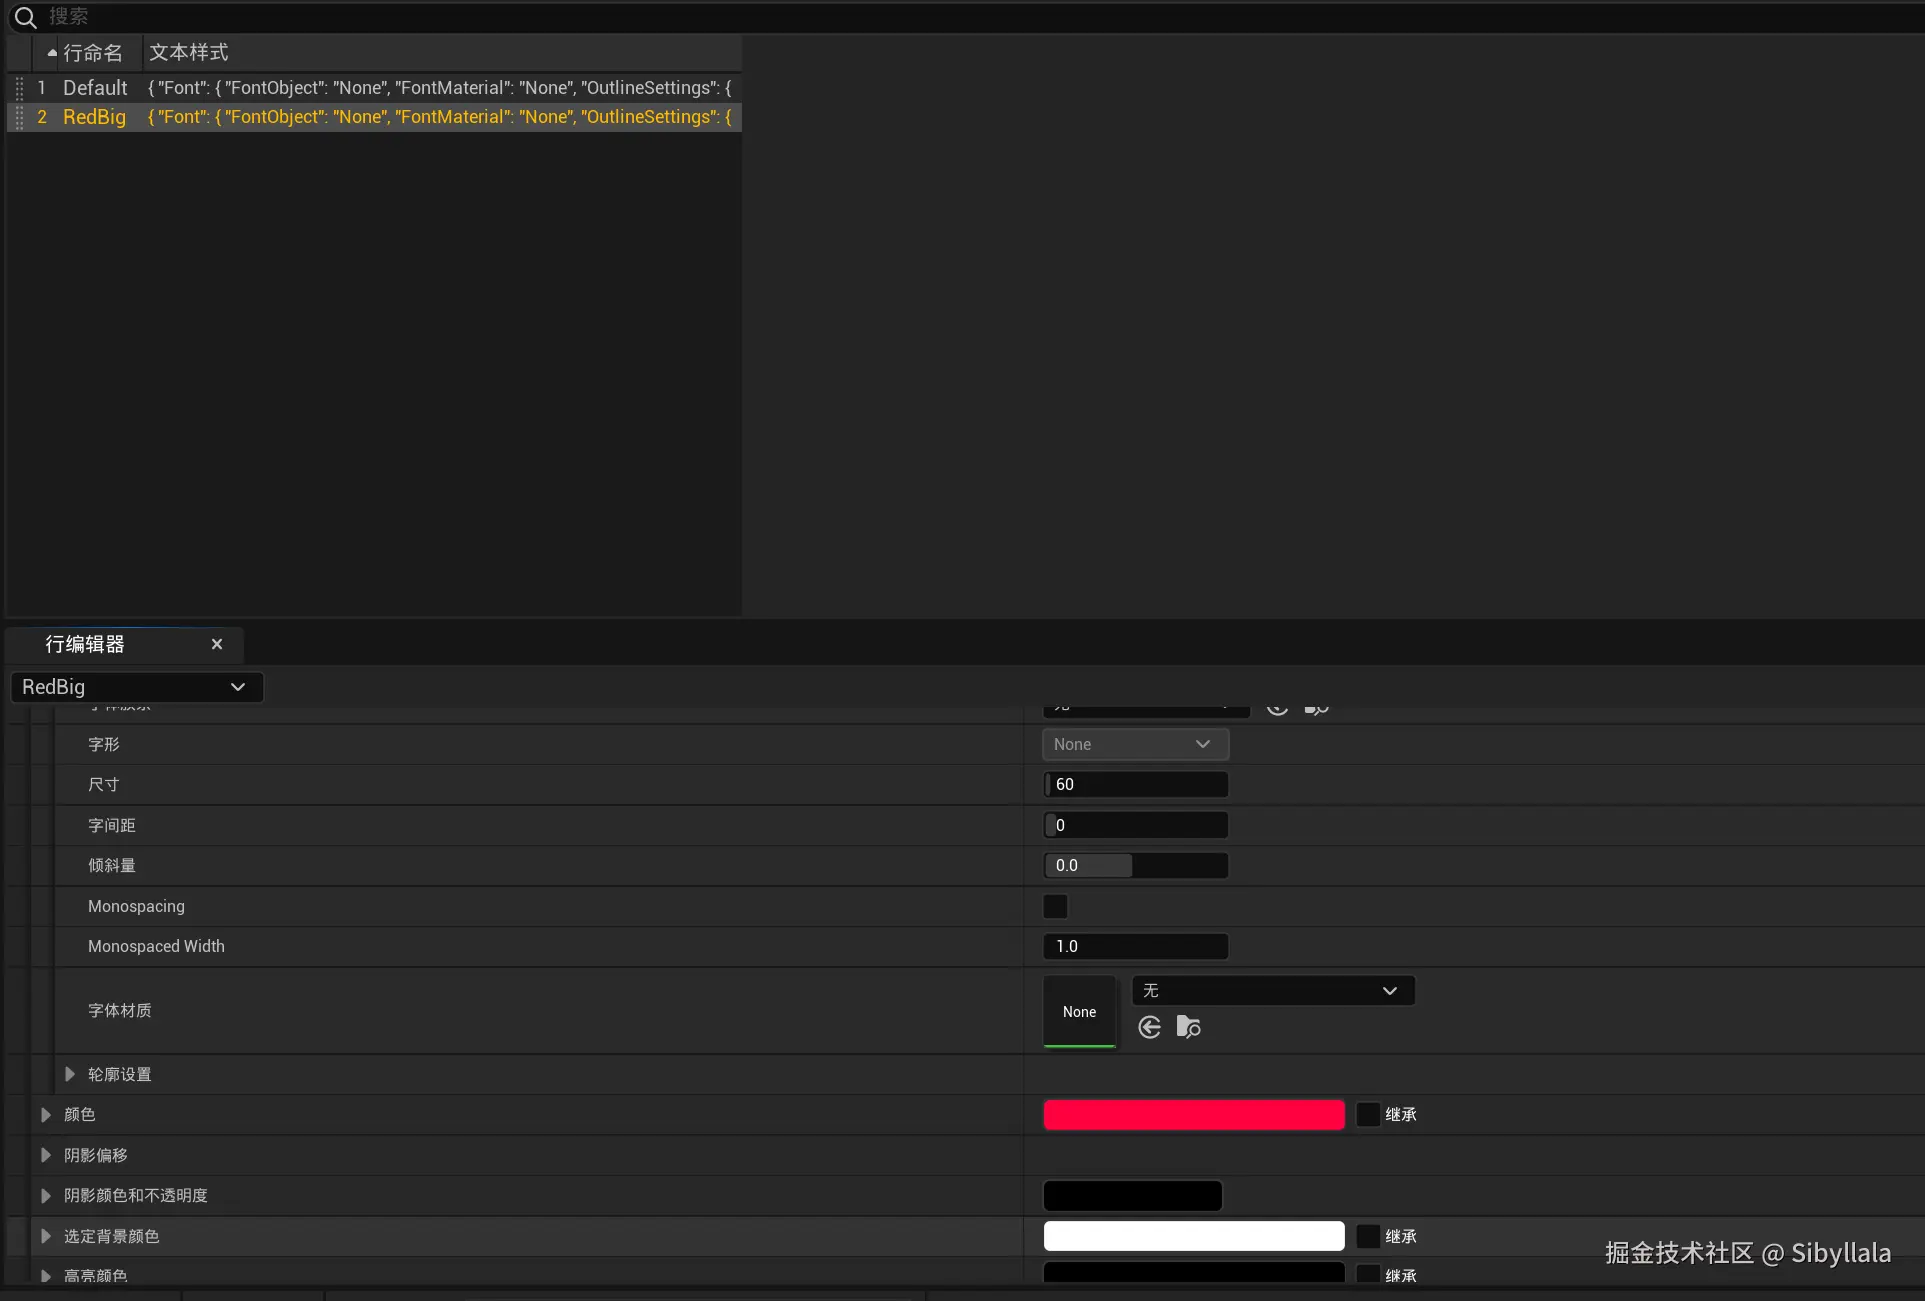
Task: Select the Default row in table
Action: tap(95, 88)
